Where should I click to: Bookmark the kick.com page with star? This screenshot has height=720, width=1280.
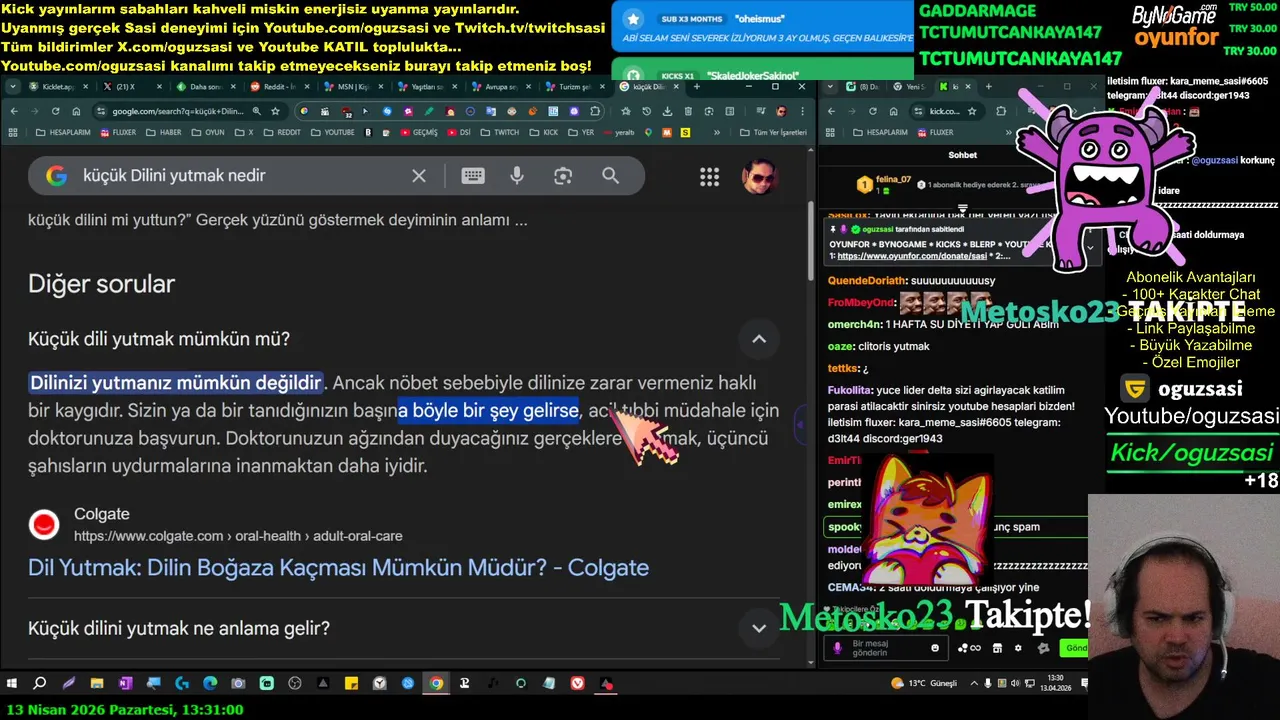[972, 111]
